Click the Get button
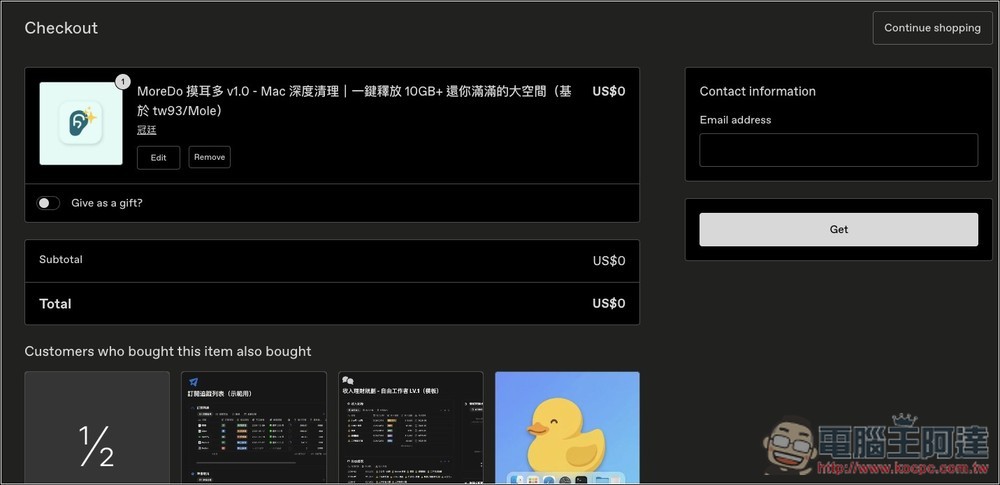The width and height of the screenshot is (1000, 485). click(x=838, y=230)
